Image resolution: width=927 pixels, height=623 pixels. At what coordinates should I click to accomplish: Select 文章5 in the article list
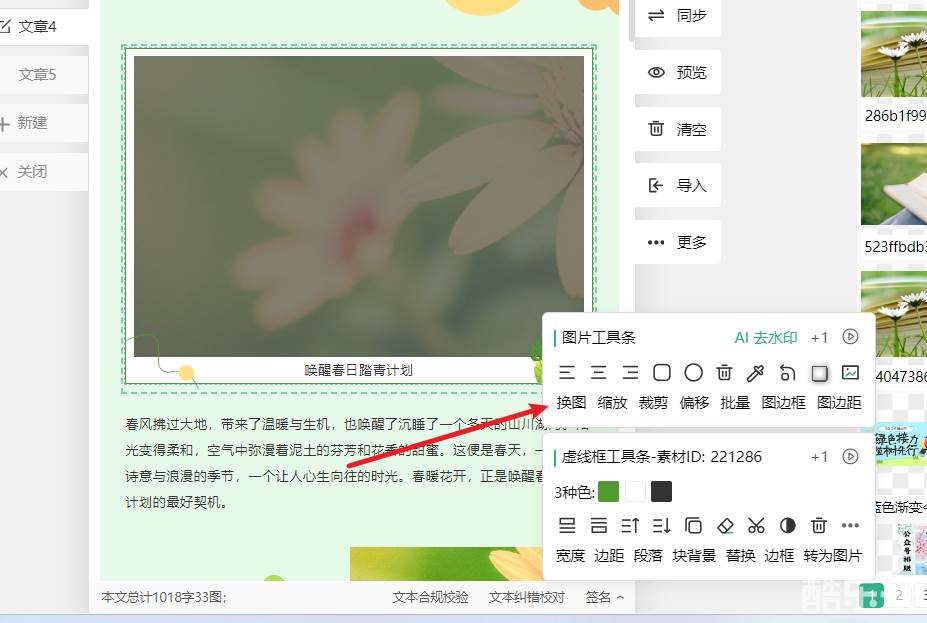click(38, 74)
